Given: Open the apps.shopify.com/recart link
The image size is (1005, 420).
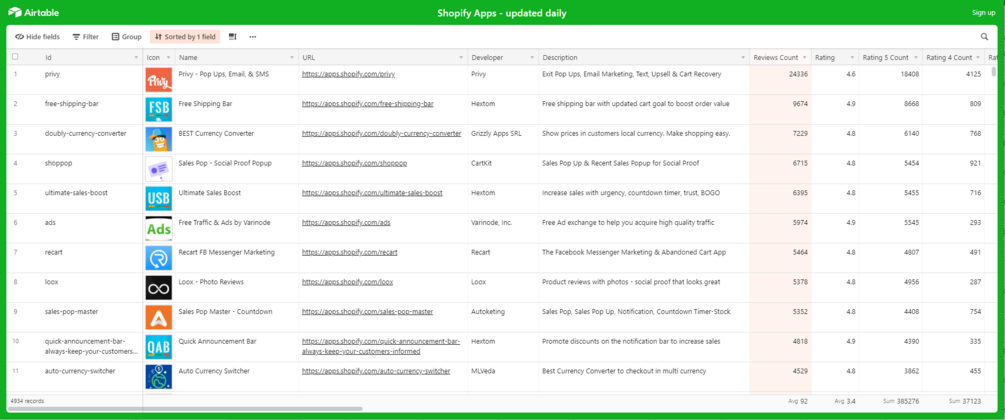Looking at the screenshot, I should point(349,253).
